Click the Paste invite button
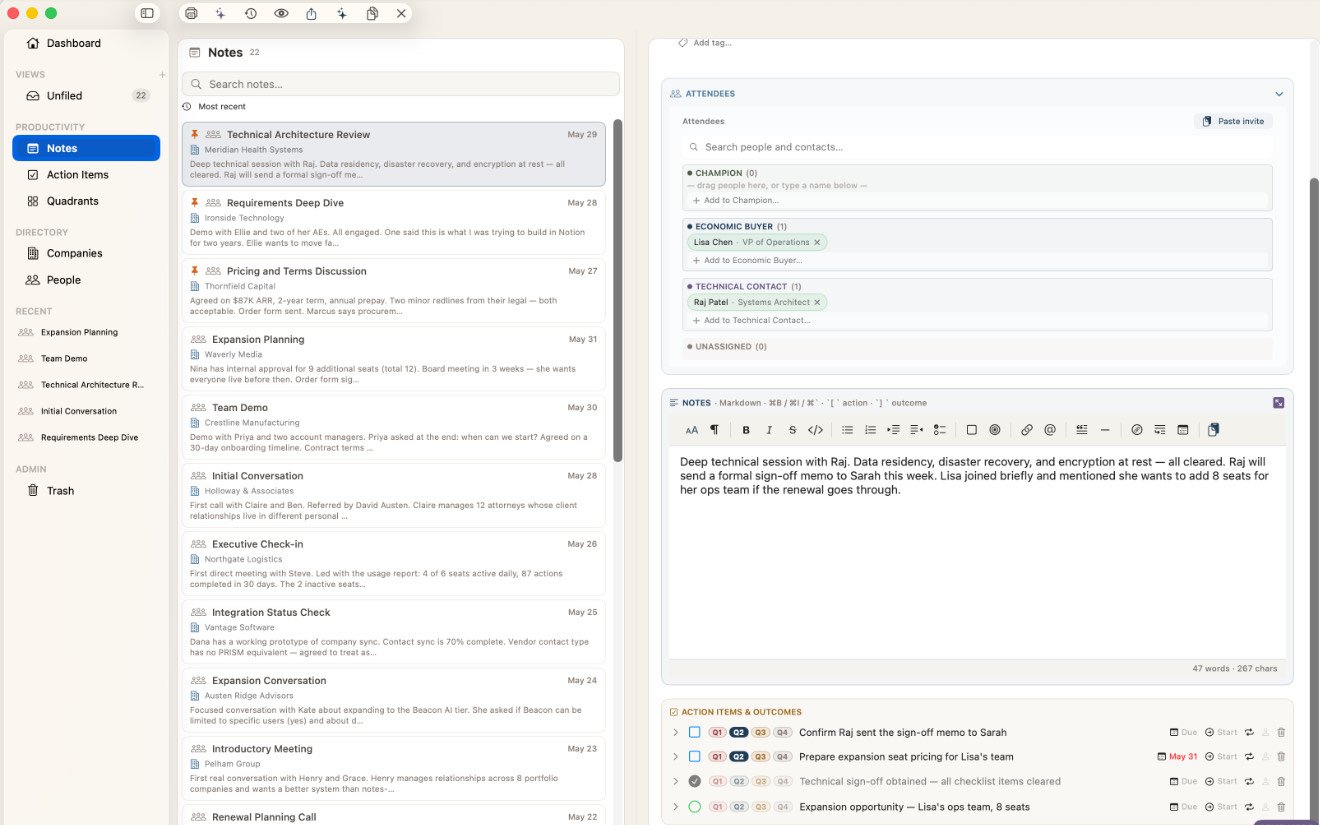Image resolution: width=1320 pixels, height=825 pixels. point(1233,121)
